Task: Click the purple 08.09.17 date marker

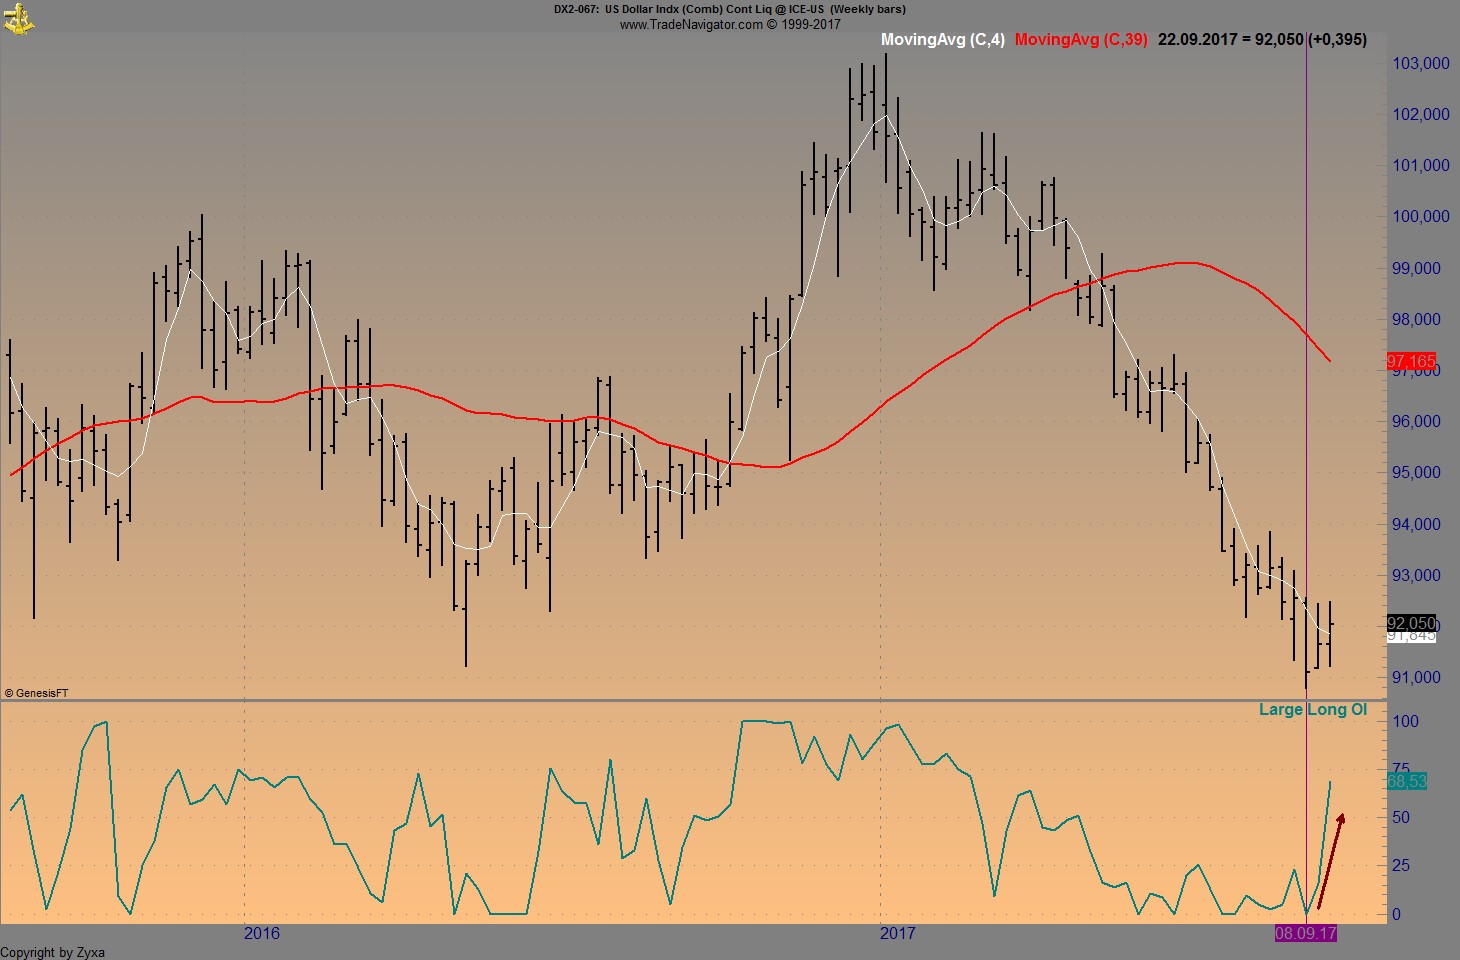Action: pyautogui.click(x=1305, y=934)
